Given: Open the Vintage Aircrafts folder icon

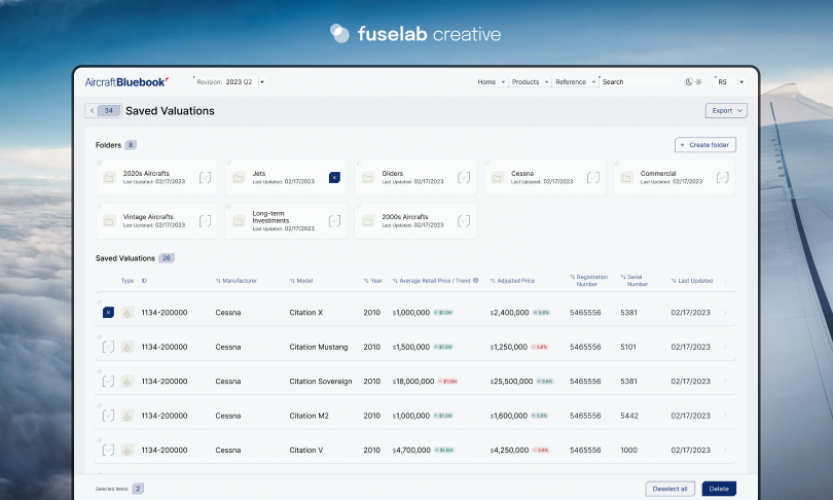Looking at the screenshot, I should (109, 221).
